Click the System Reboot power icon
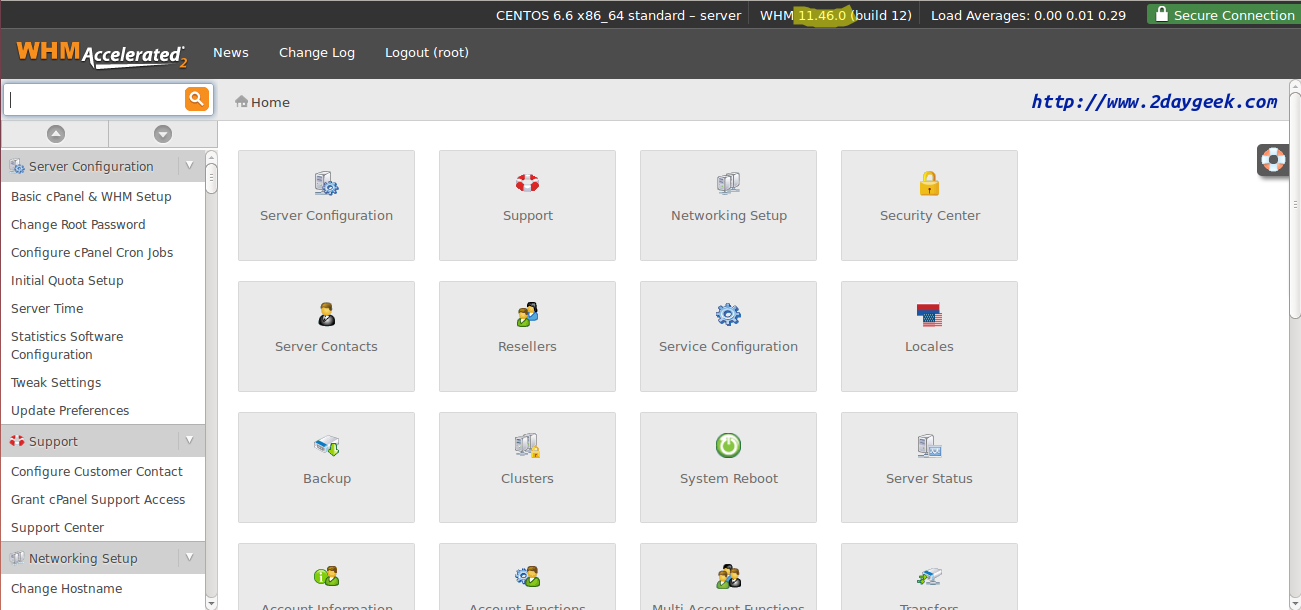The height and width of the screenshot is (610, 1301). click(728, 446)
